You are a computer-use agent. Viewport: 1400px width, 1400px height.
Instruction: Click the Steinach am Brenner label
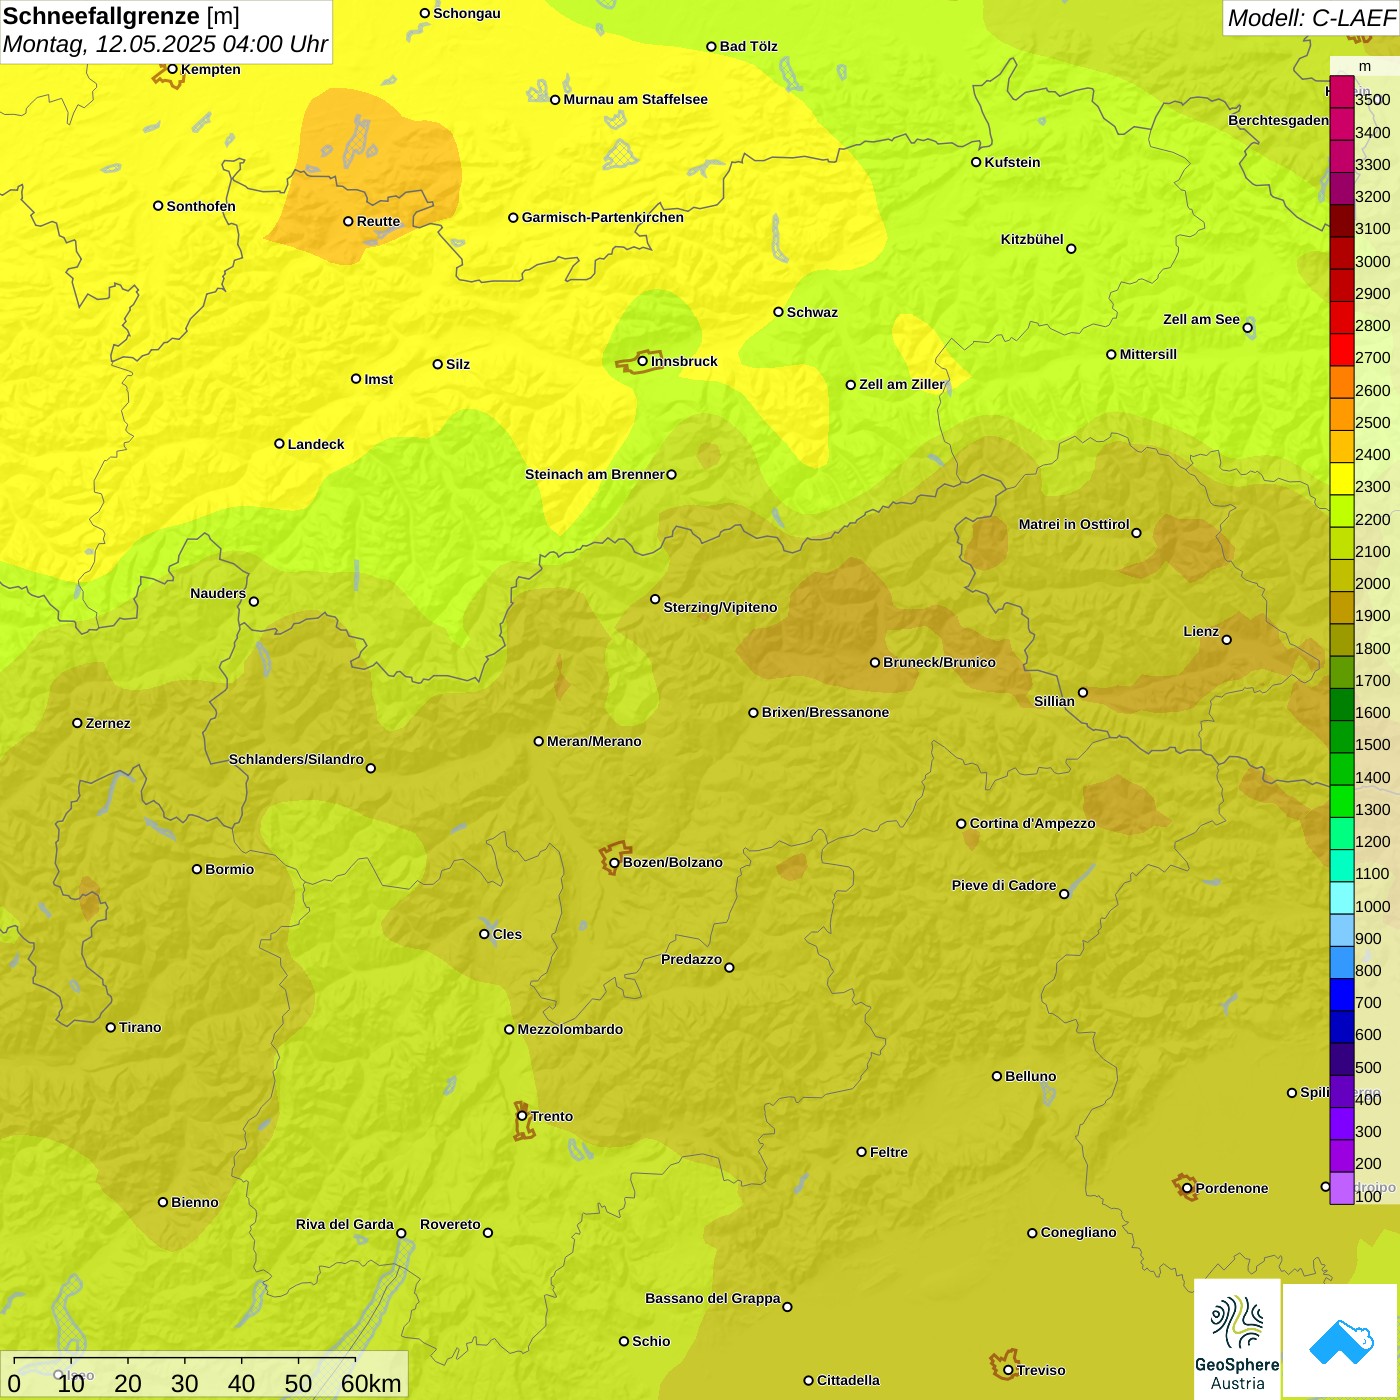coord(594,474)
